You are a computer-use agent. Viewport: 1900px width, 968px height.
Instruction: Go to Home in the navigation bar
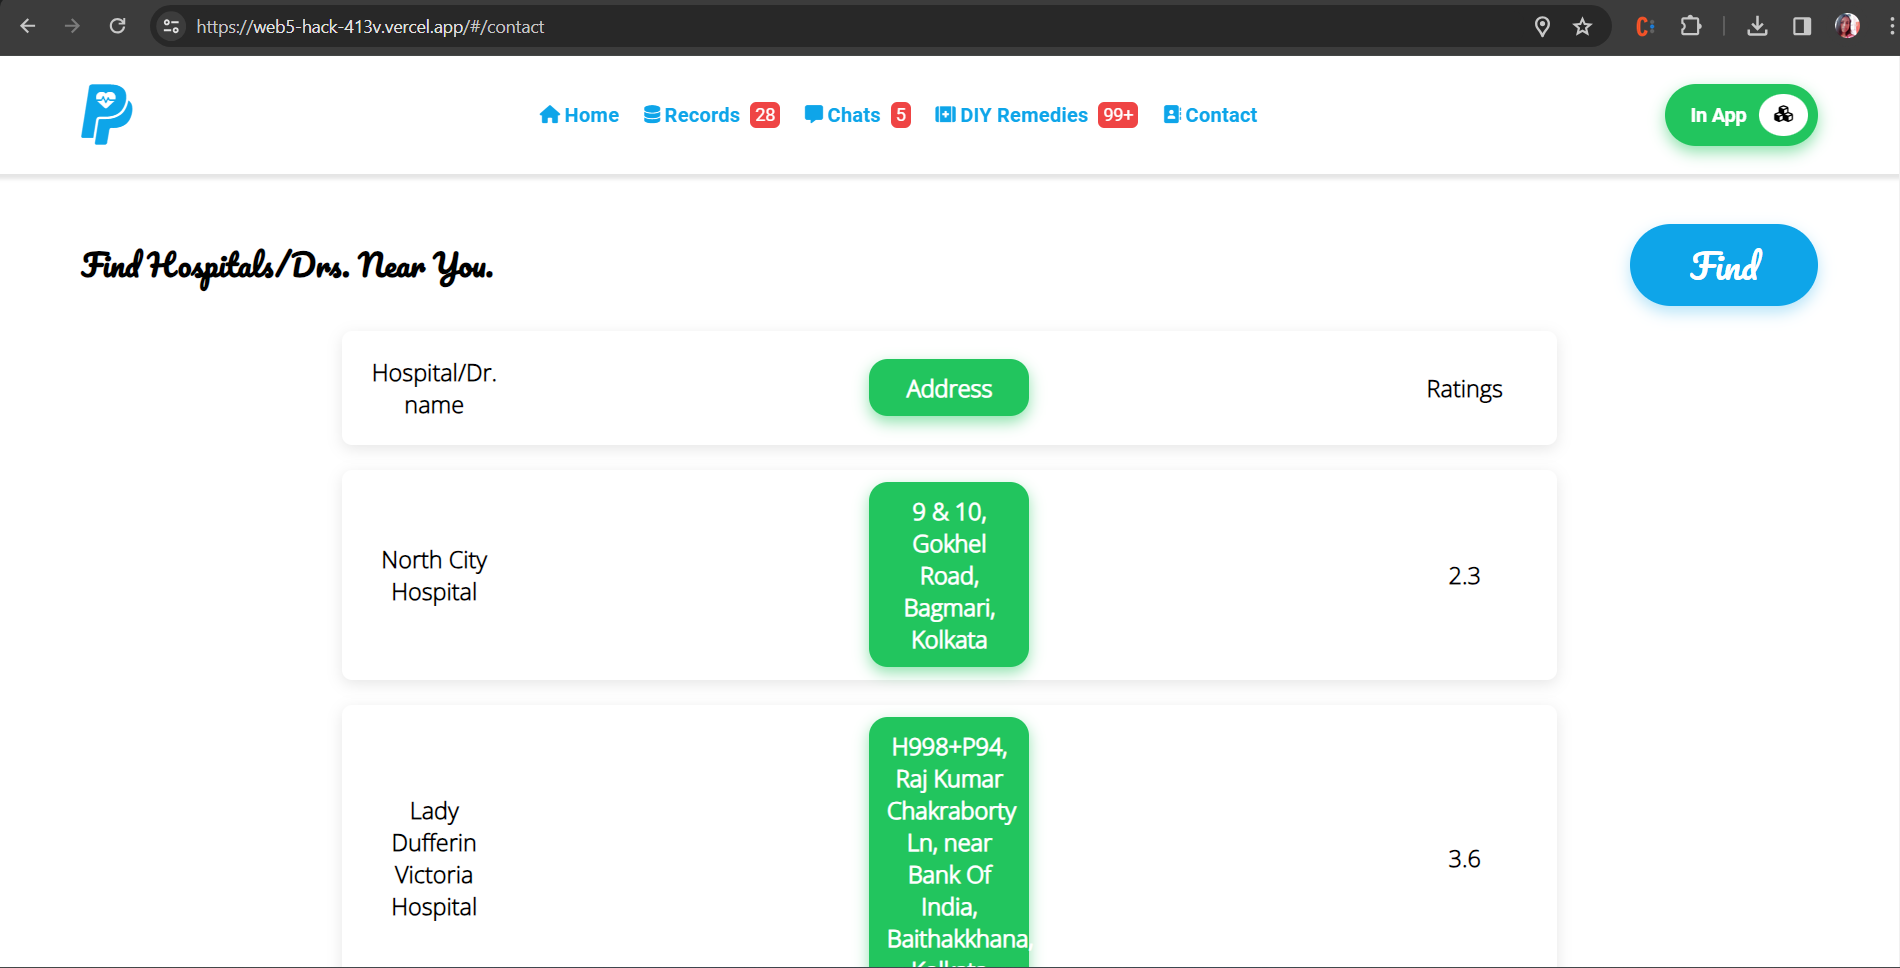(579, 115)
